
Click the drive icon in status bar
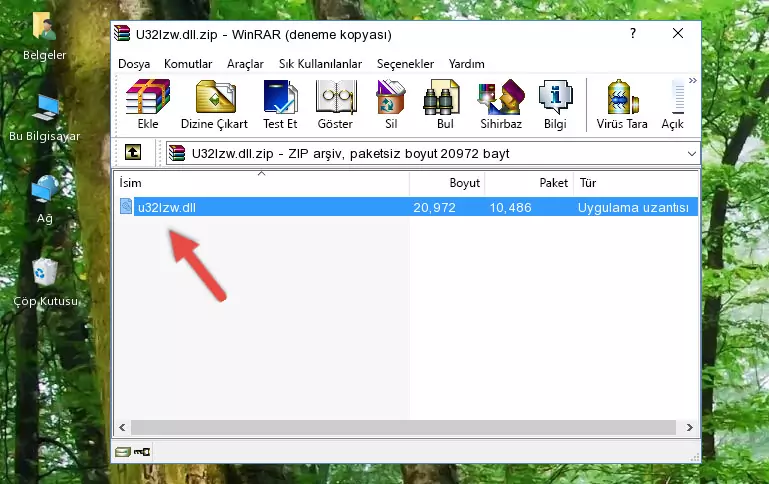tap(122, 452)
